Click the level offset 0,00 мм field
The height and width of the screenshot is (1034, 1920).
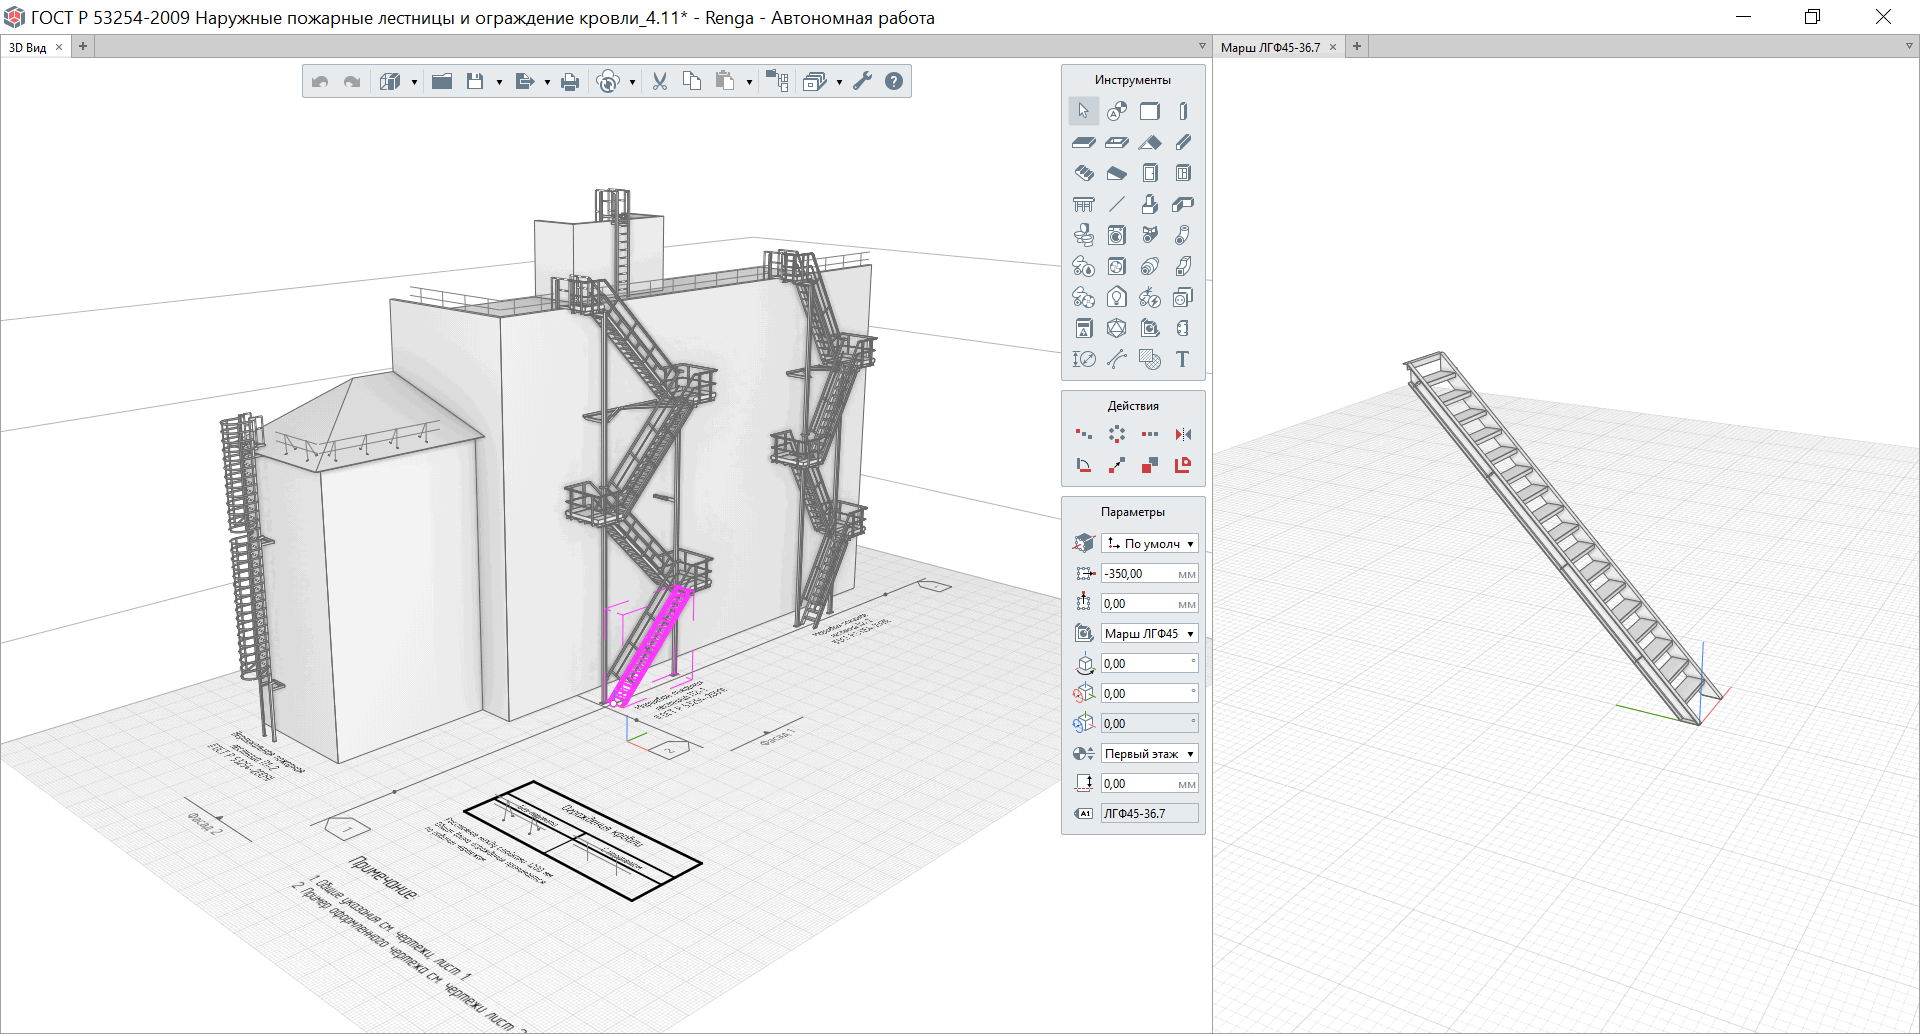[x=1150, y=784]
